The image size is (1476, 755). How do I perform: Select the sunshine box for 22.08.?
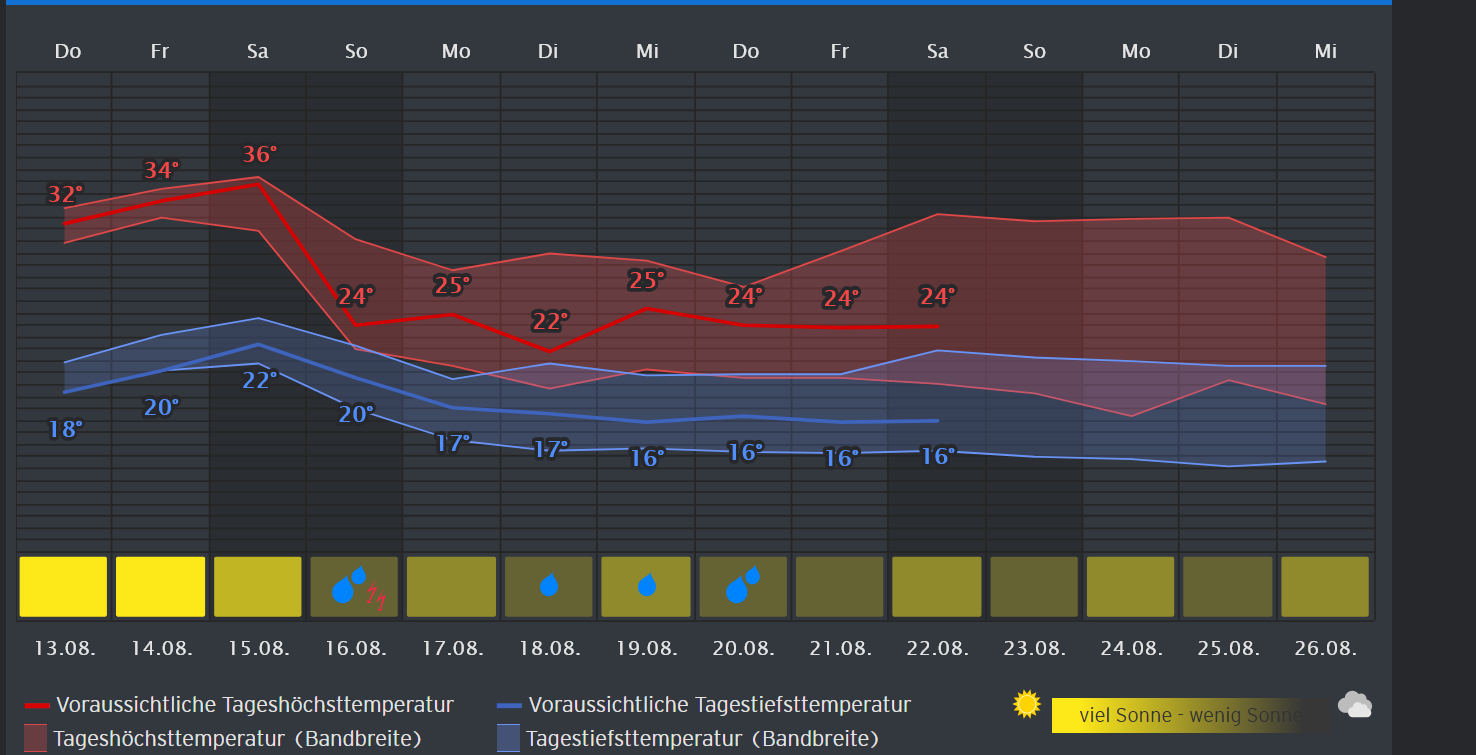click(x=937, y=587)
